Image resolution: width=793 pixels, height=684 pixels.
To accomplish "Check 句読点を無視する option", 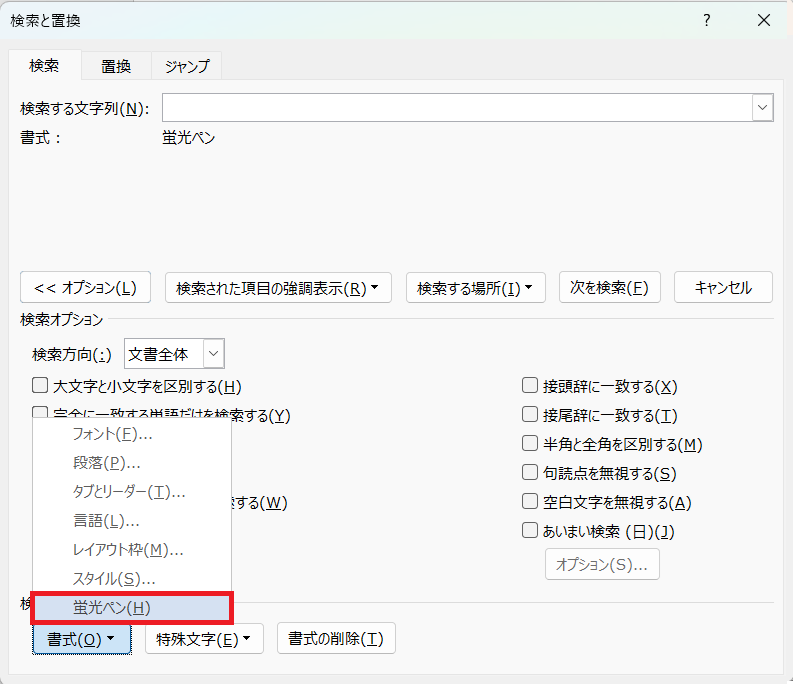I will 530,473.
